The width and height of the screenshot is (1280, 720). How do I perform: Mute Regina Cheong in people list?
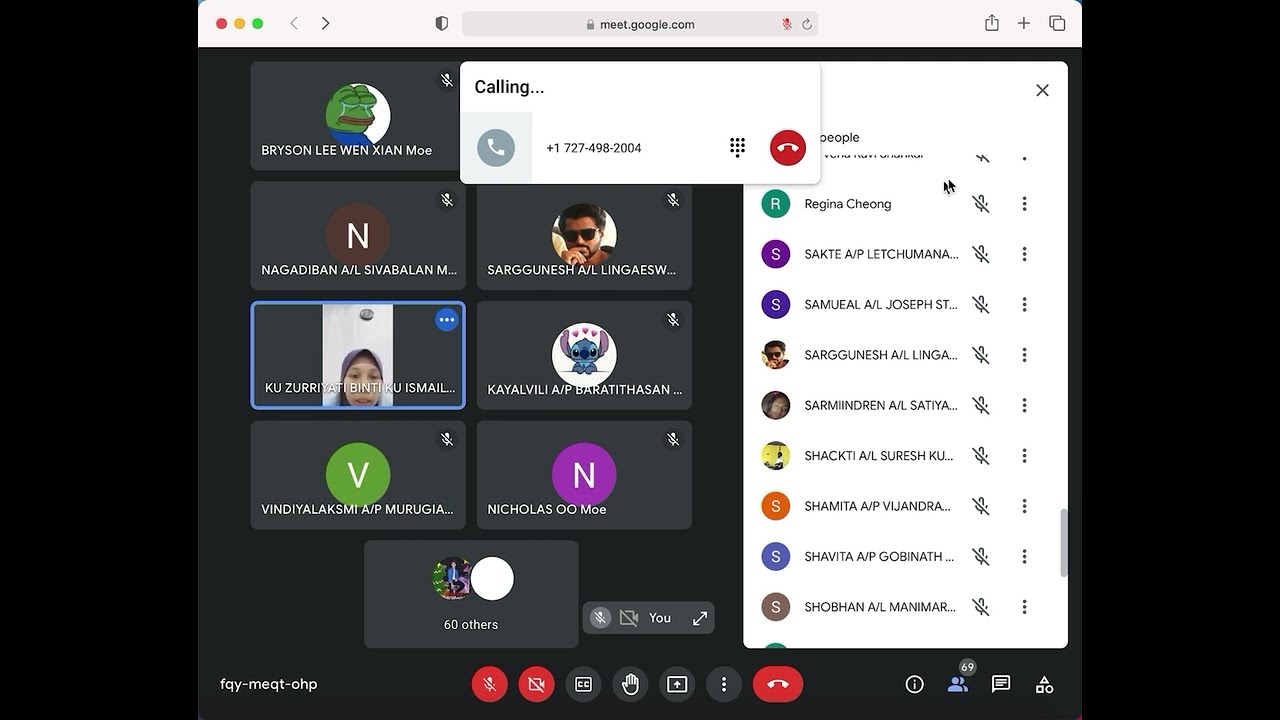[981, 204]
